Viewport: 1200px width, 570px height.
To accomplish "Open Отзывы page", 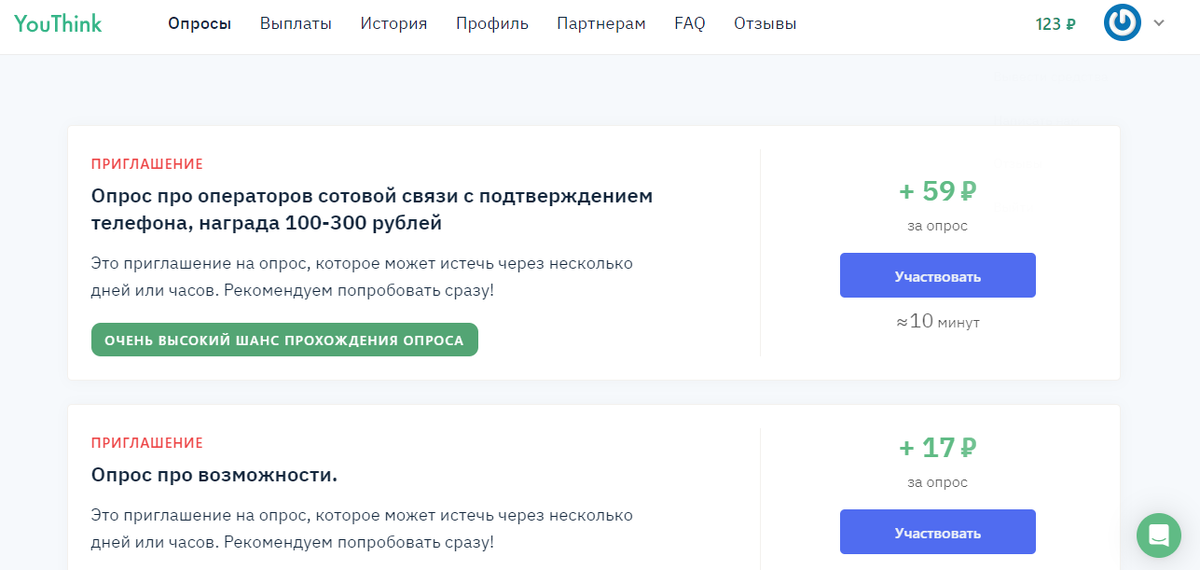I will point(765,24).
